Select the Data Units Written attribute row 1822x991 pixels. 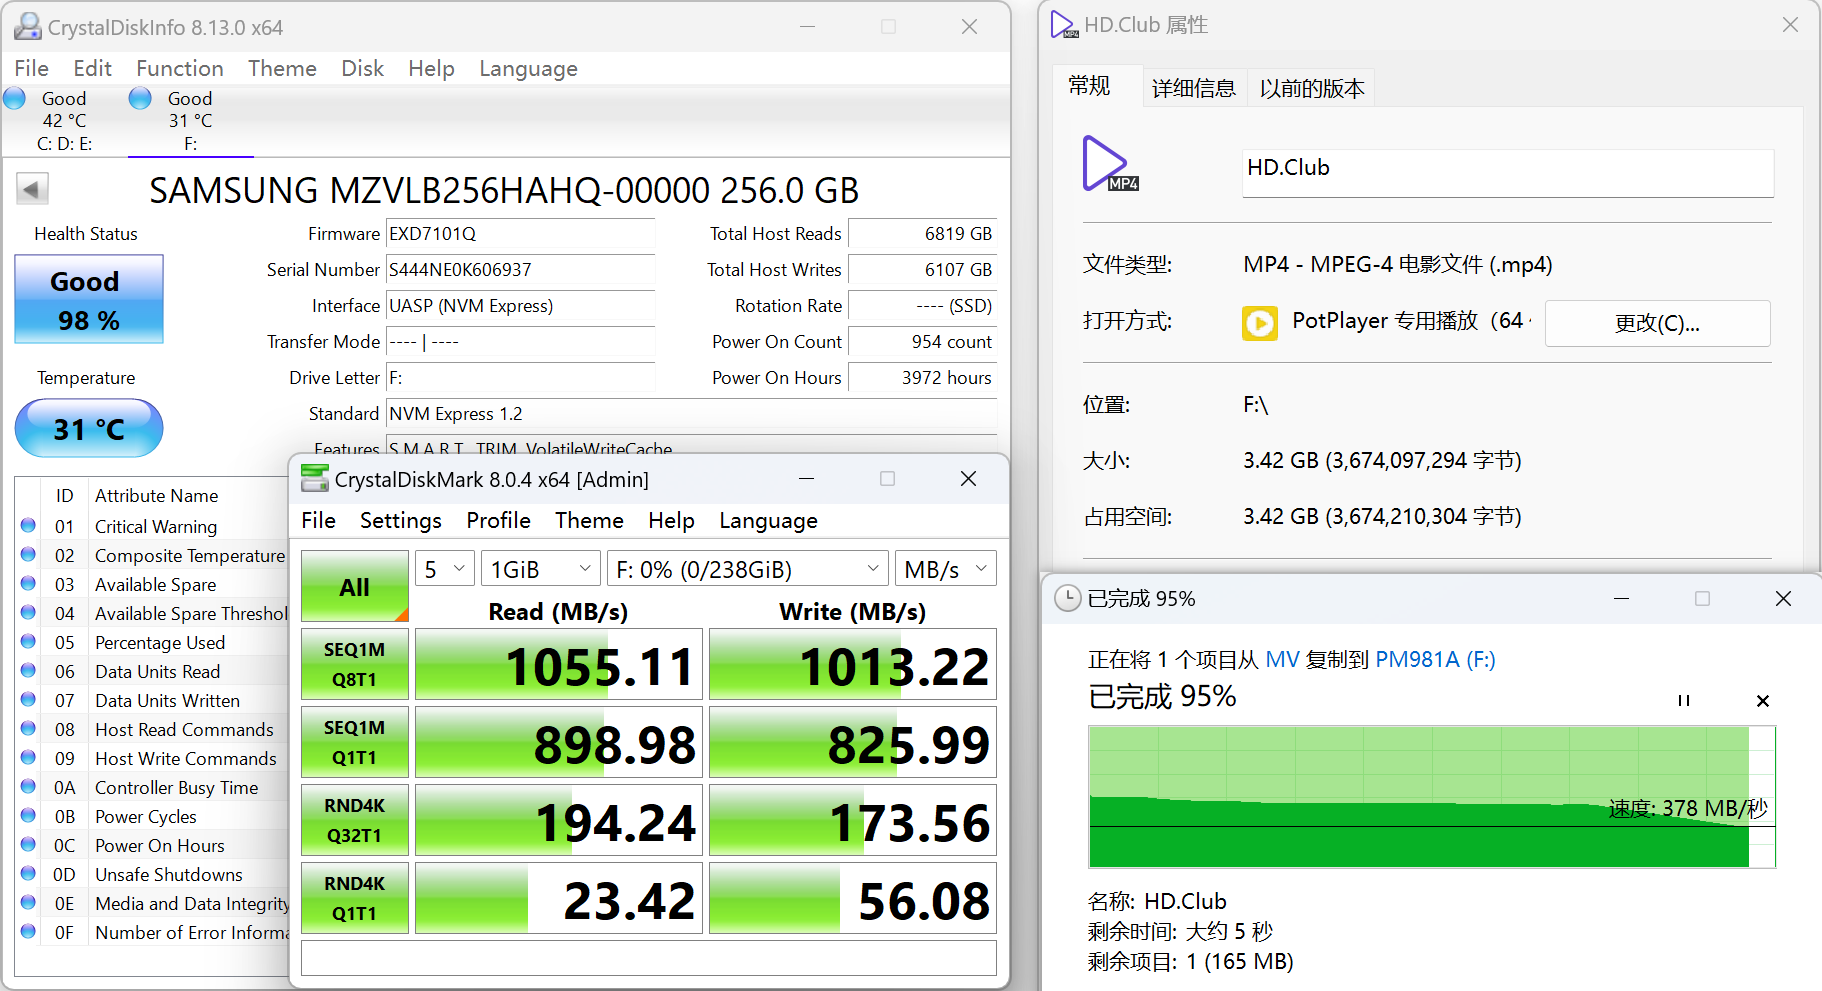click(153, 700)
